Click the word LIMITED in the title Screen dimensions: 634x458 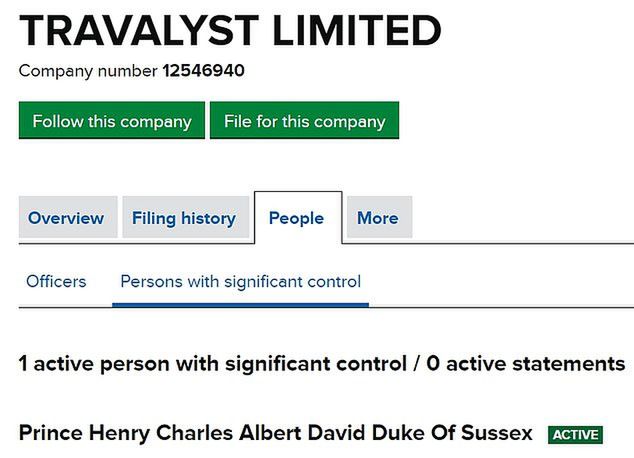point(345,31)
